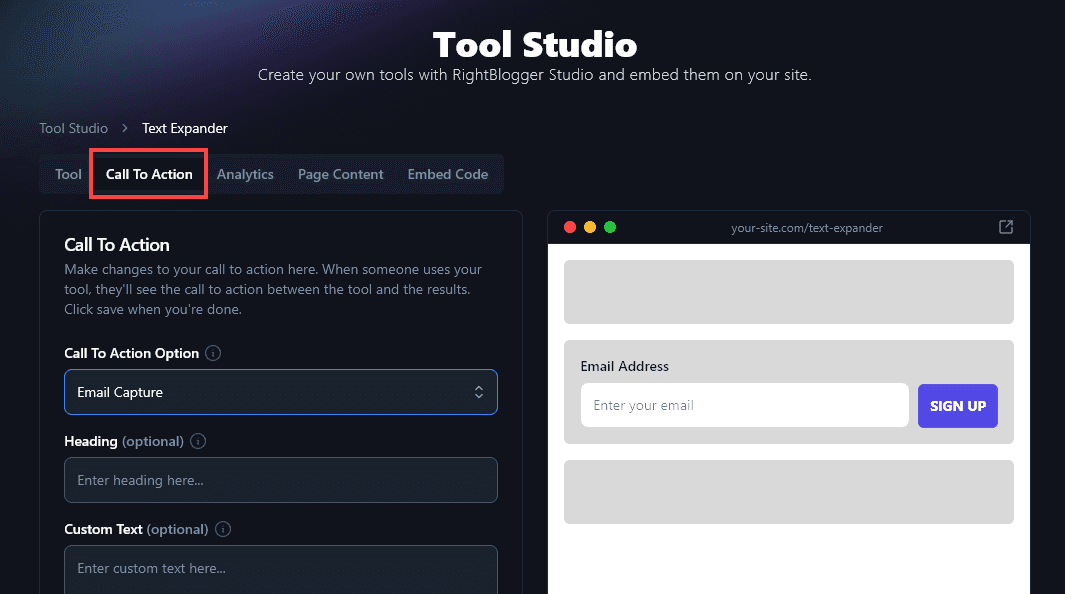Click the Enter your email field
Image resolution: width=1065 pixels, height=594 pixels.
pyautogui.click(x=744, y=406)
